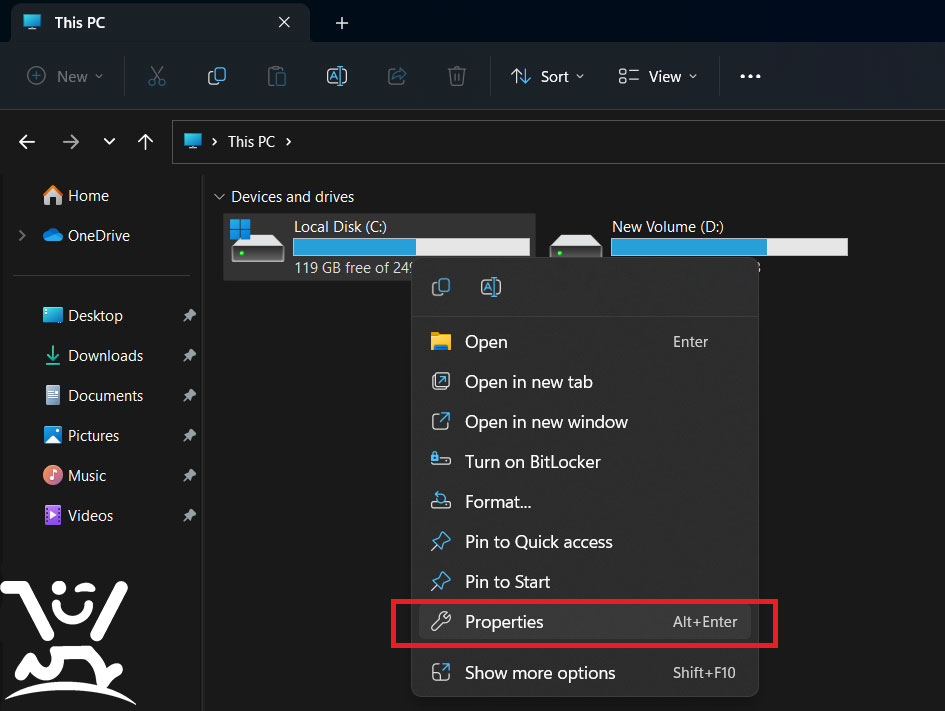Click the Rename icon in the toolbar
Image resolution: width=945 pixels, height=711 pixels.
[337, 77]
